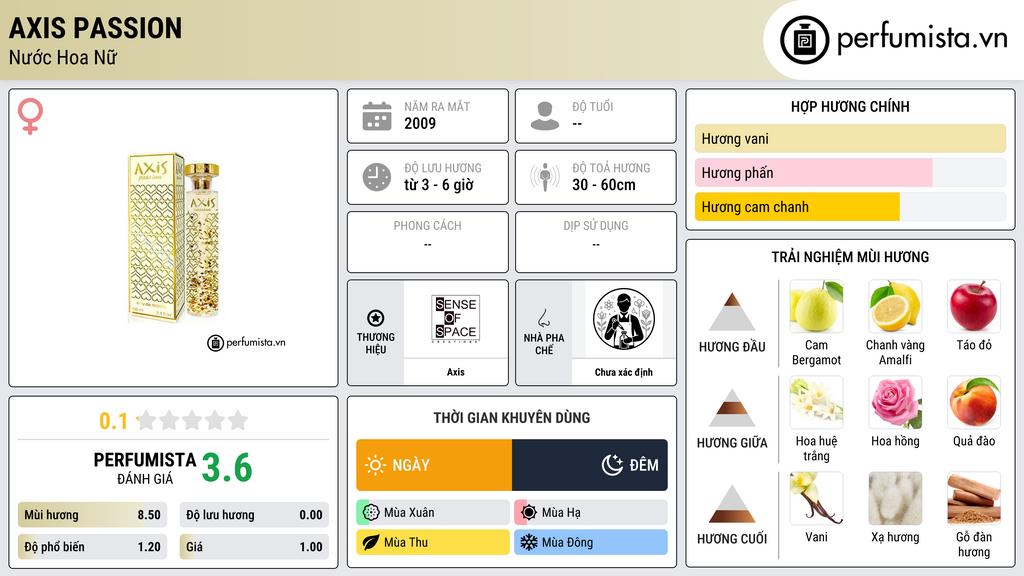Click the perfumer illustration Chưa xác định
1024x576 pixels.
pyautogui.click(x=624, y=319)
